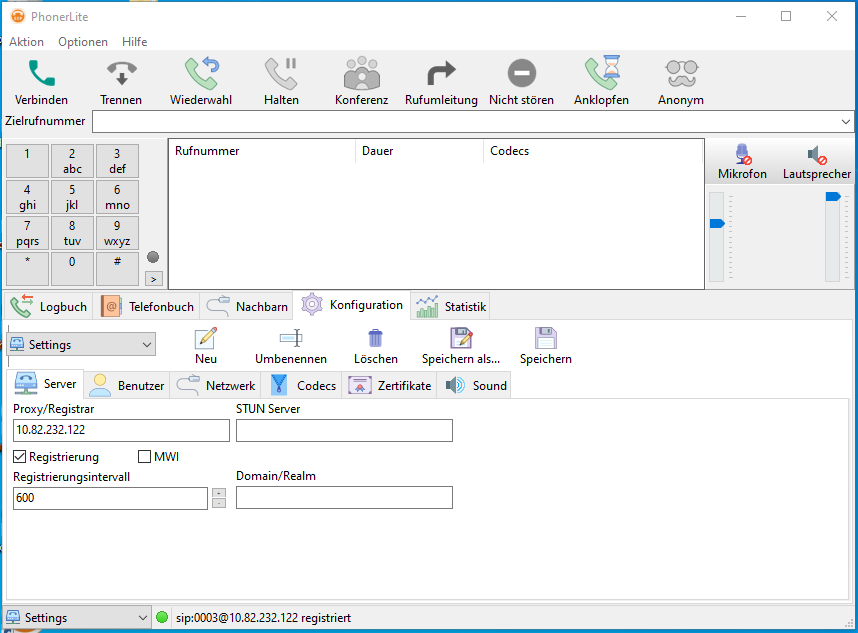The image size is (858, 633).
Task: Click the Verbinden call icon
Action: [40, 72]
